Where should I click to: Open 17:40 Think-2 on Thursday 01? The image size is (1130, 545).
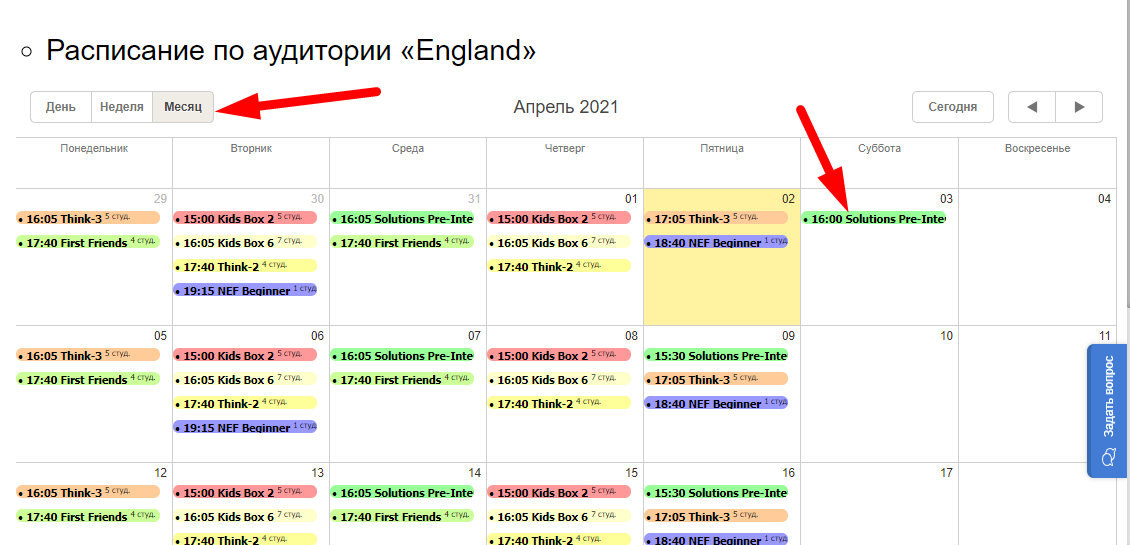pos(559,266)
